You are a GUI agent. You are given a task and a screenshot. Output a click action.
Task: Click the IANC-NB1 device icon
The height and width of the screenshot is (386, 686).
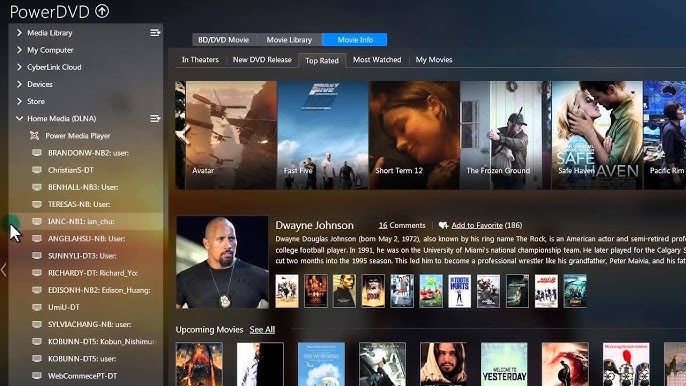coord(37,221)
